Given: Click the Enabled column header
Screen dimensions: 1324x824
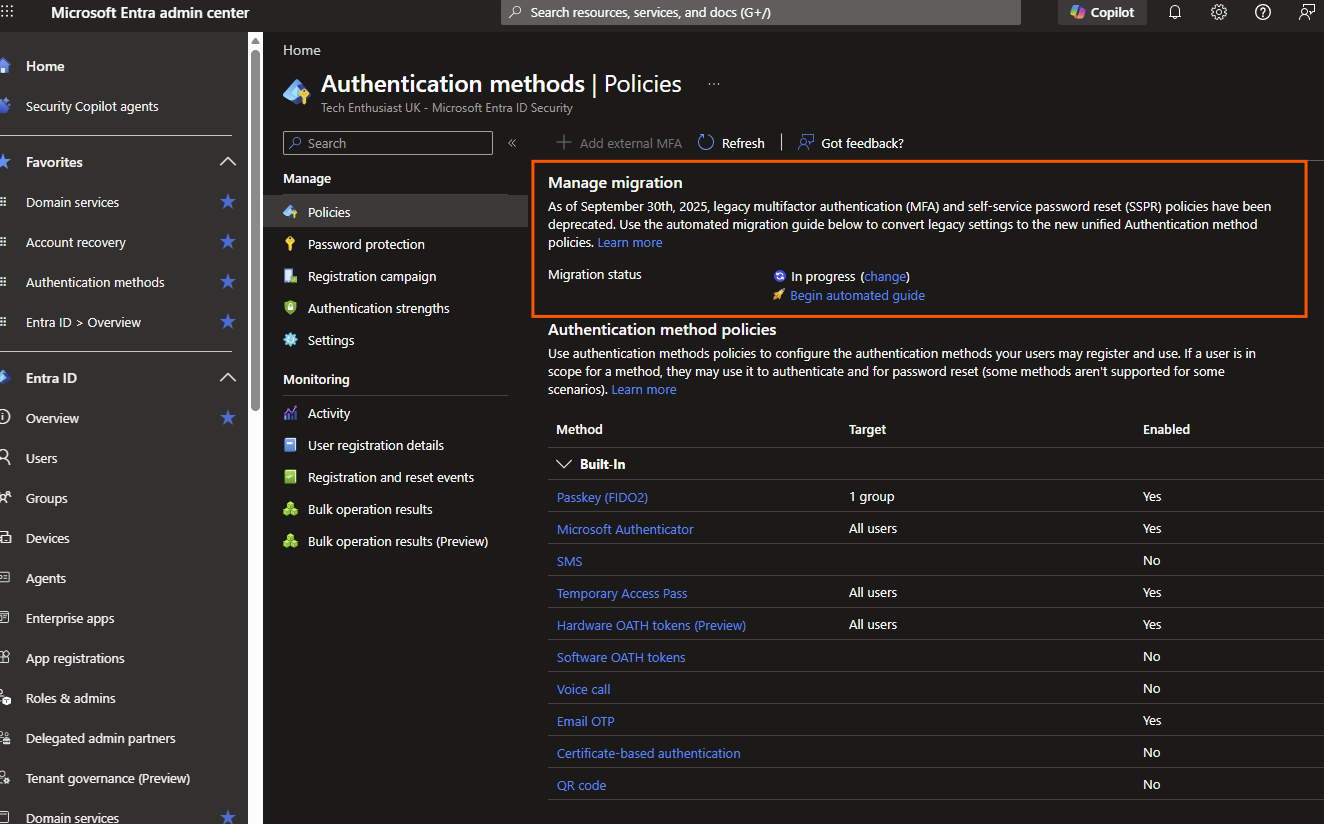Looking at the screenshot, I should coord(1166,429).
